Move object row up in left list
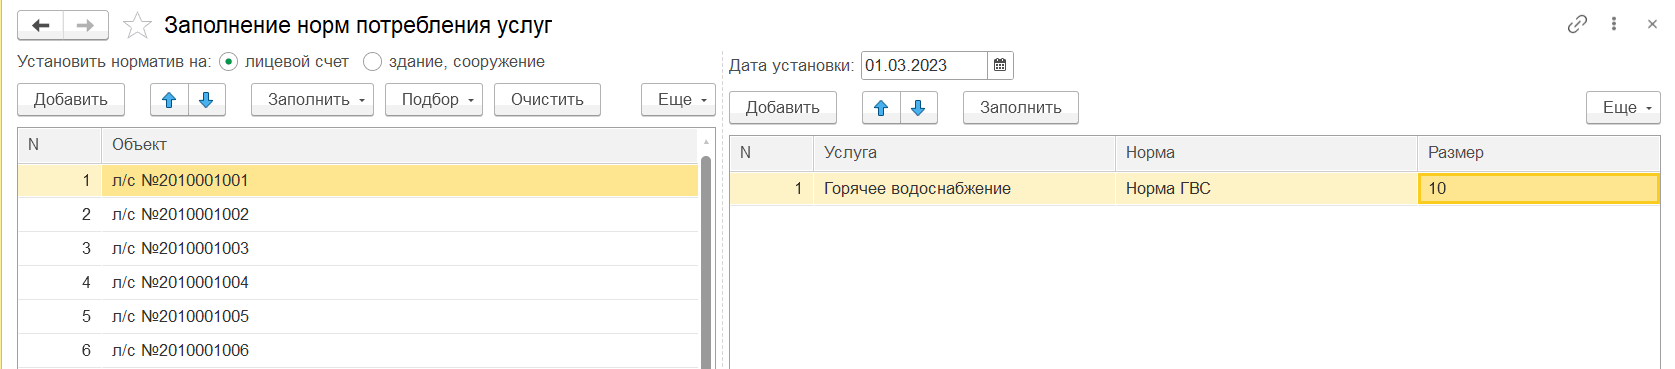1675x369 pixels. [169, 100]
